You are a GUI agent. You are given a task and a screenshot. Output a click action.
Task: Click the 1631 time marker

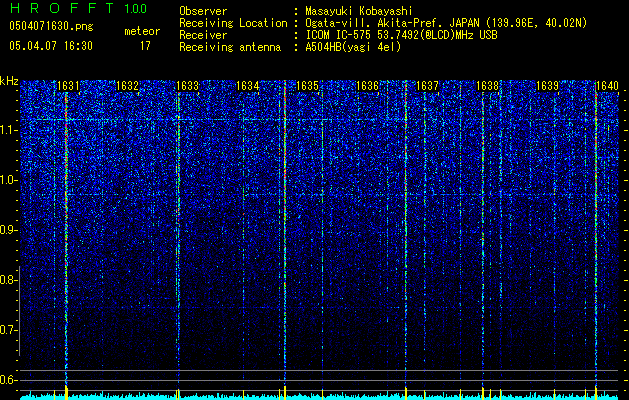coord(69,86)
